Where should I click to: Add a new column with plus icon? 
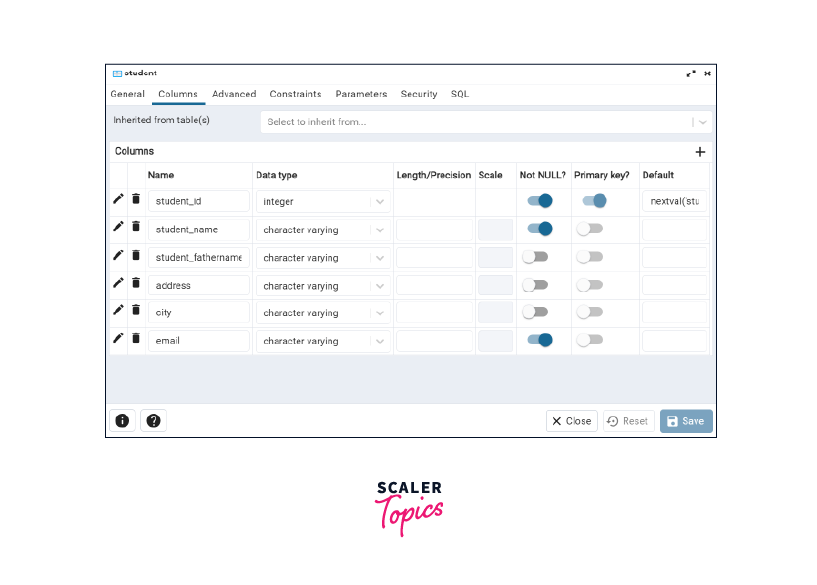click(700, 152)
